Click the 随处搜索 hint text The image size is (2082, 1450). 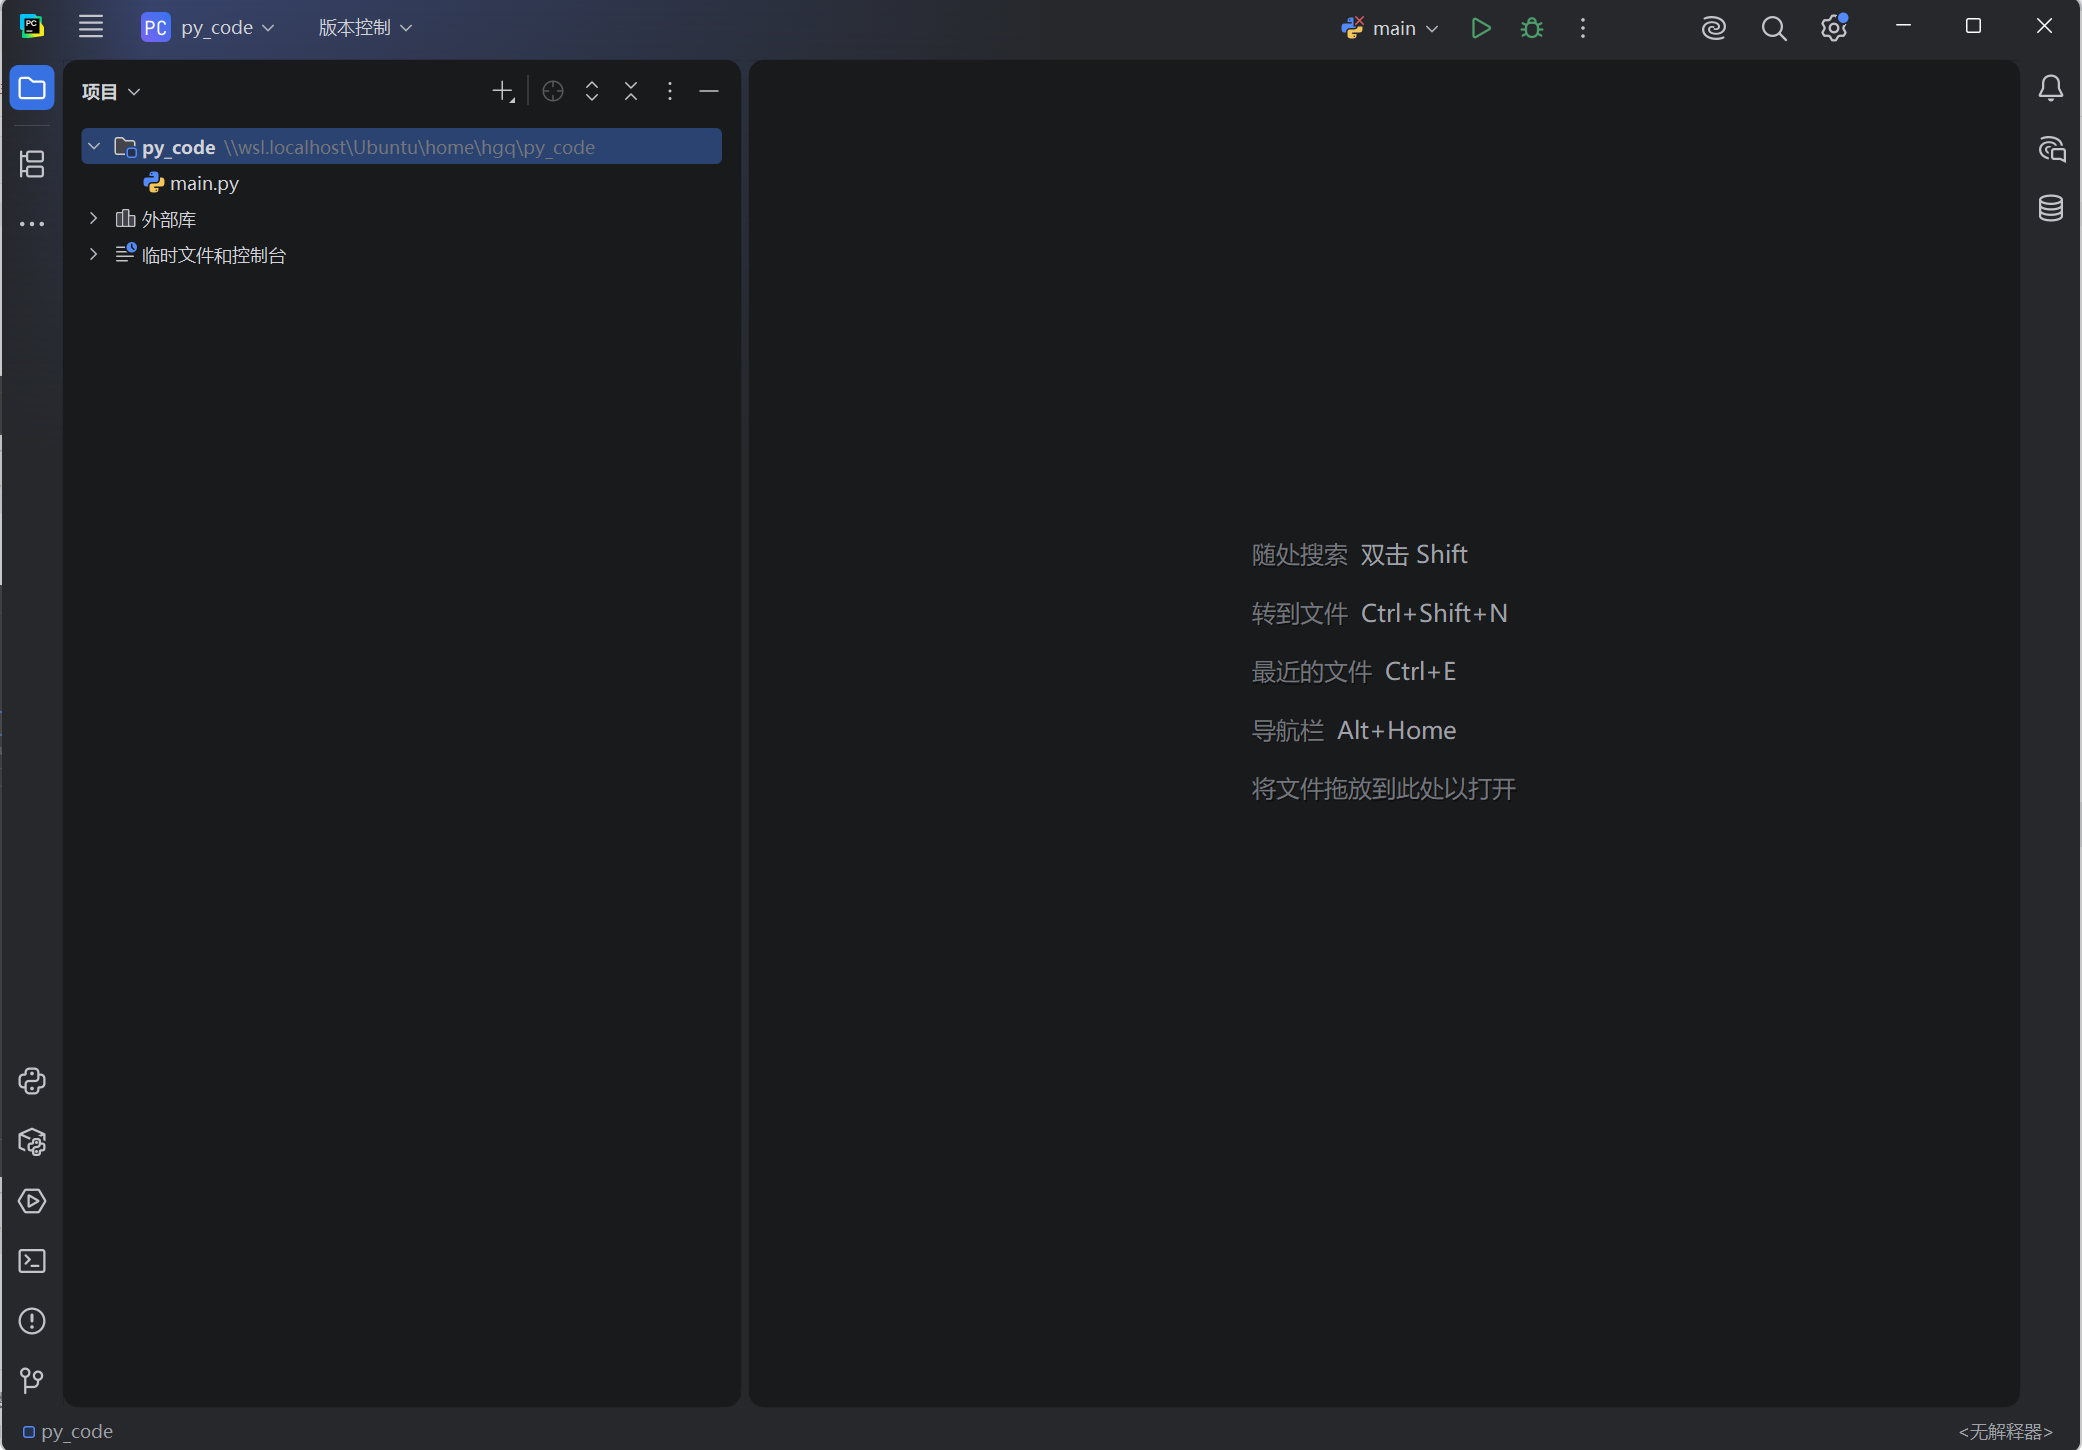coord(1299,555)
